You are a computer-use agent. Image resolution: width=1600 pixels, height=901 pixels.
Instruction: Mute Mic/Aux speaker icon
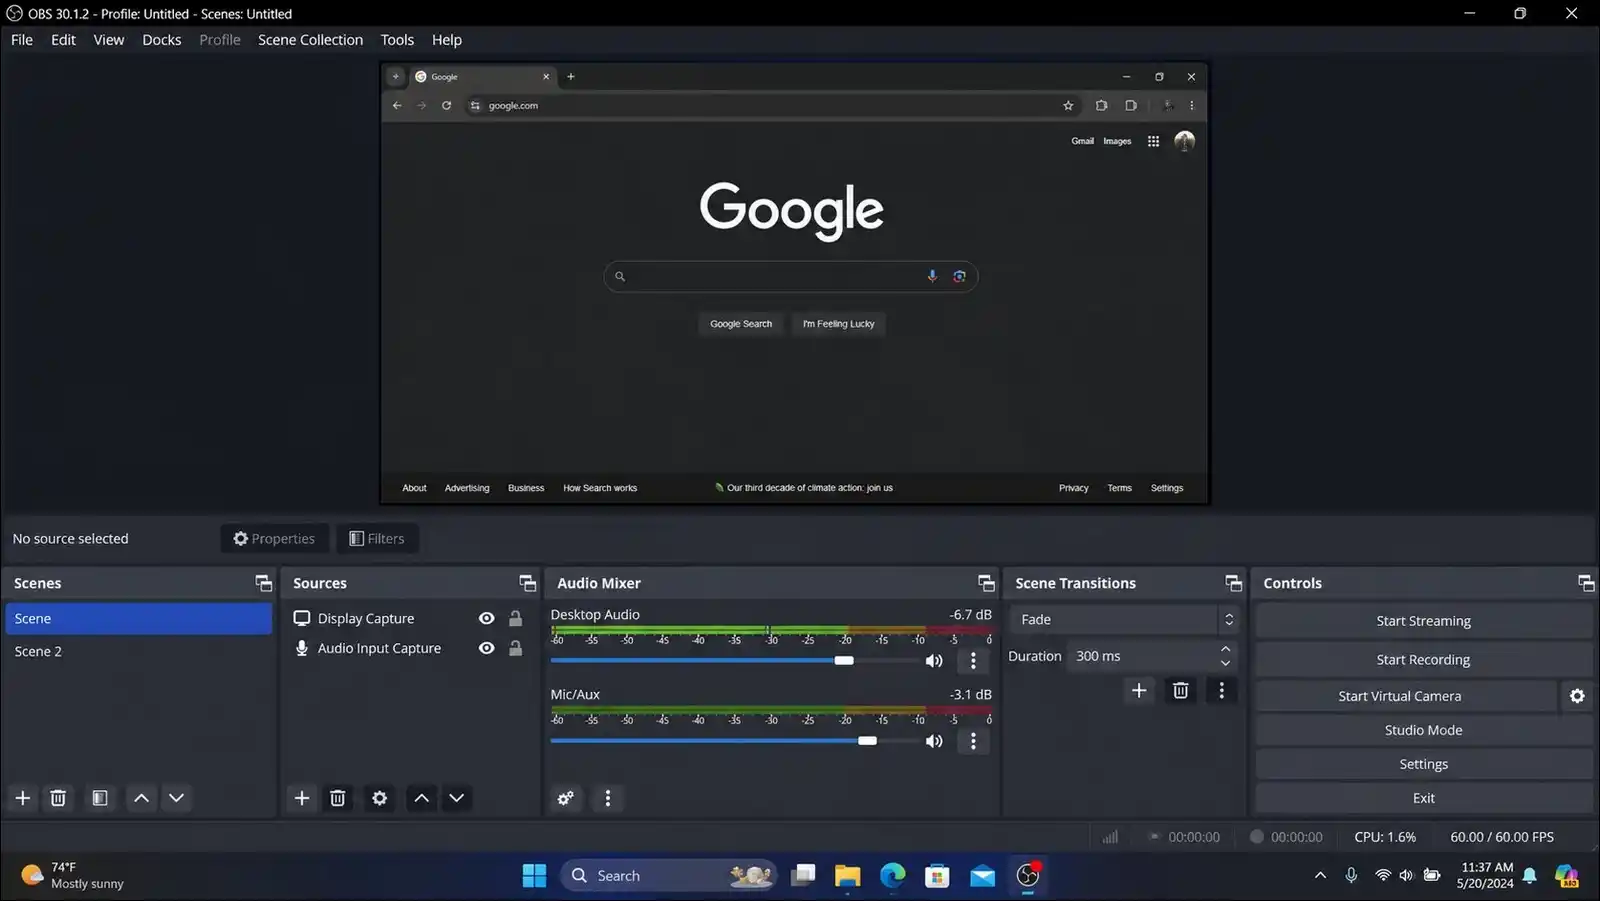click(x=934, y=741)
